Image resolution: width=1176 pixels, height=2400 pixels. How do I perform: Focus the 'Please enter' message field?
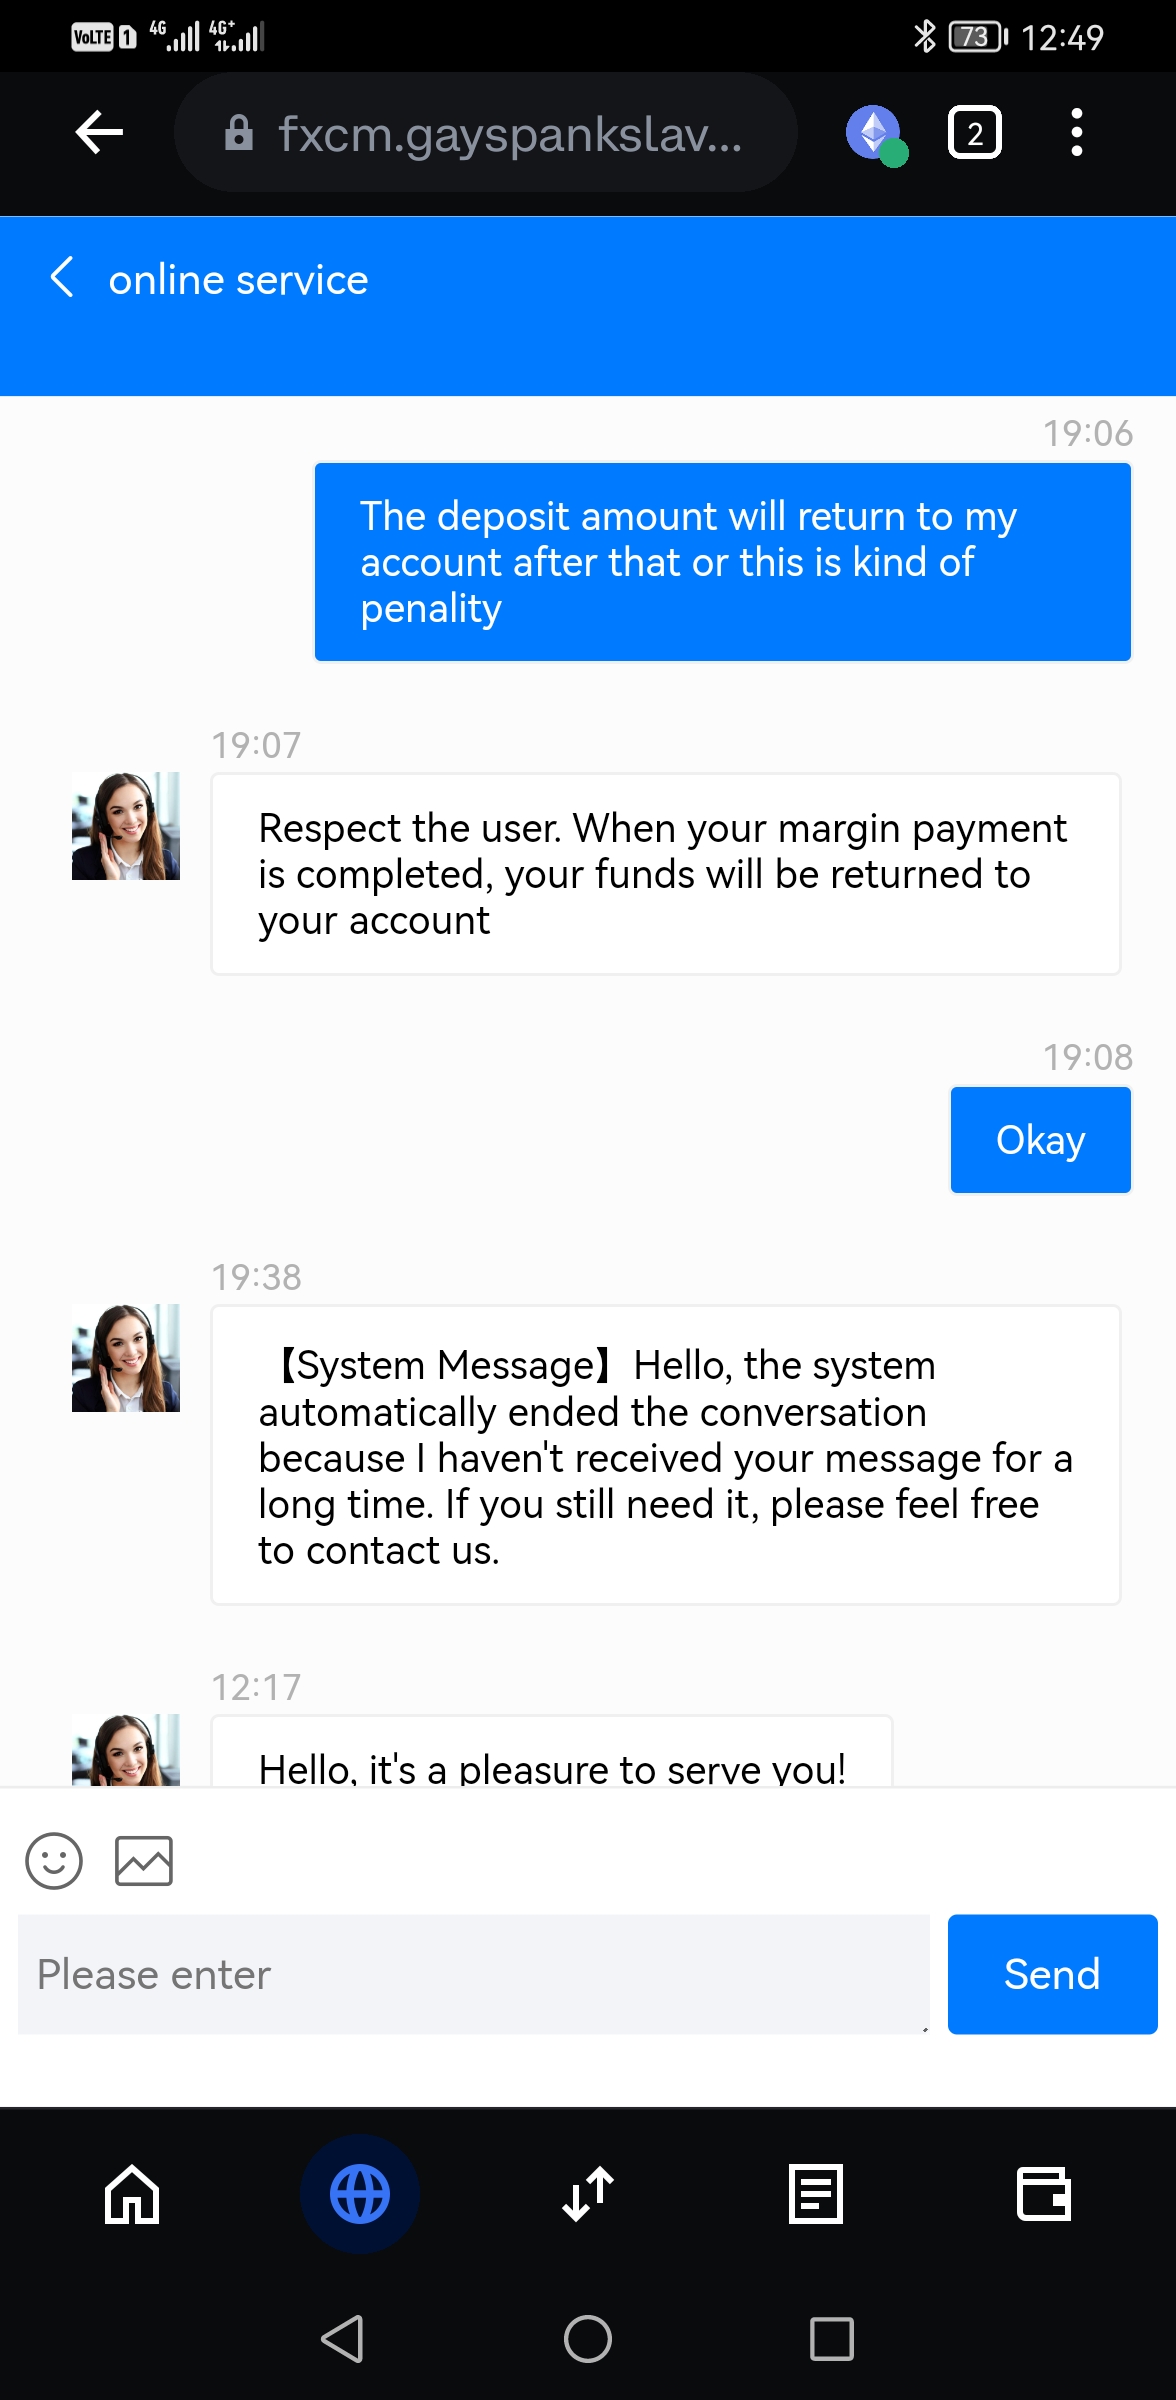coord(473,1974)
